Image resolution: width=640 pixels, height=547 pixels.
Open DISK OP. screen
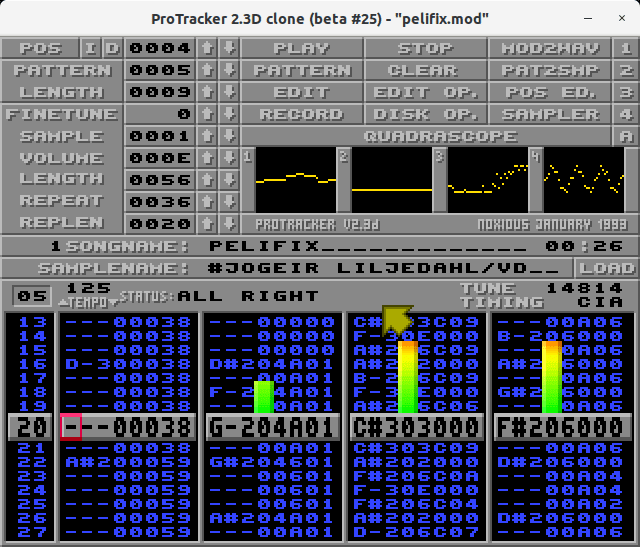[x=425, y=114]
